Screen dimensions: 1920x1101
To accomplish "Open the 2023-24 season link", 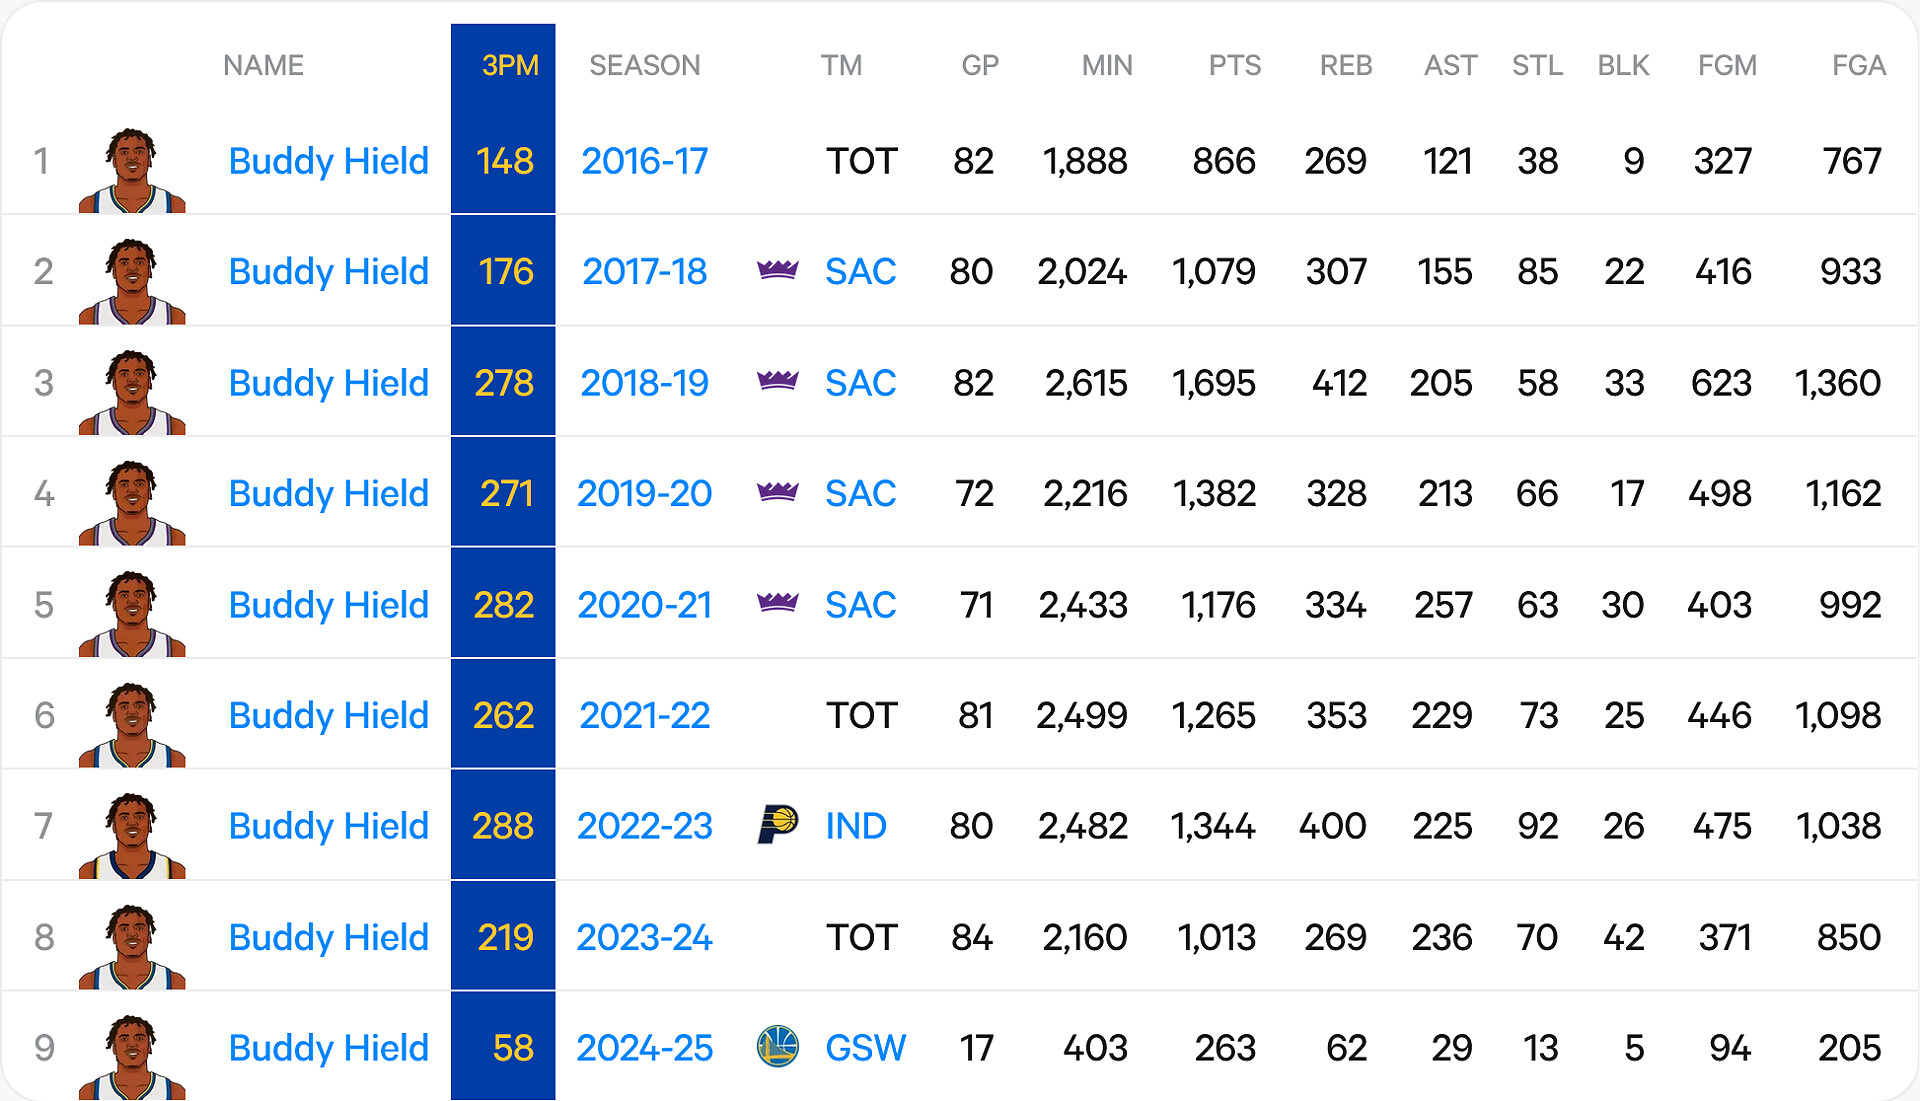I will pos(644,937).
